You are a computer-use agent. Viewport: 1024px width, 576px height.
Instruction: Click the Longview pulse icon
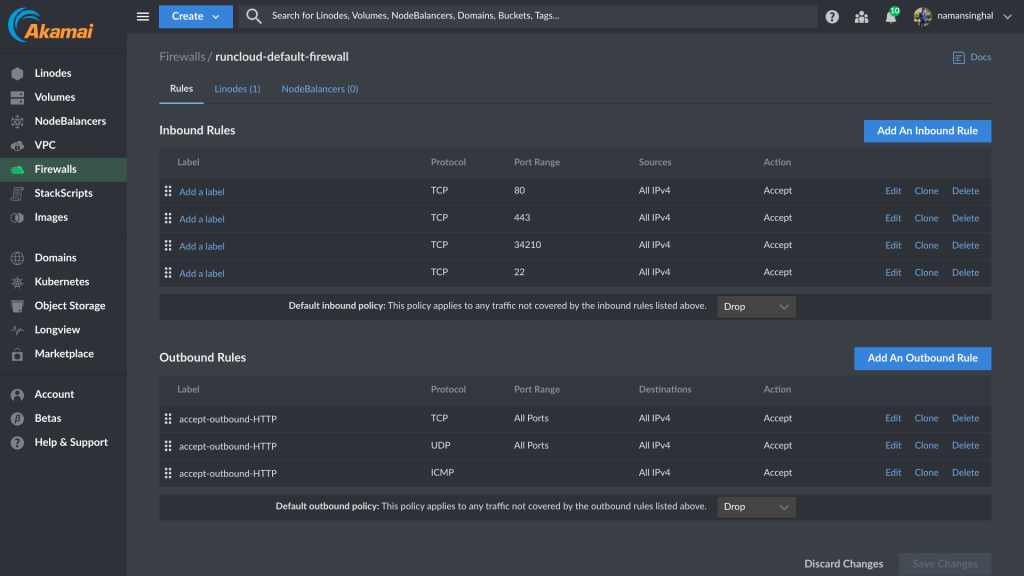(x=18, y=330)
